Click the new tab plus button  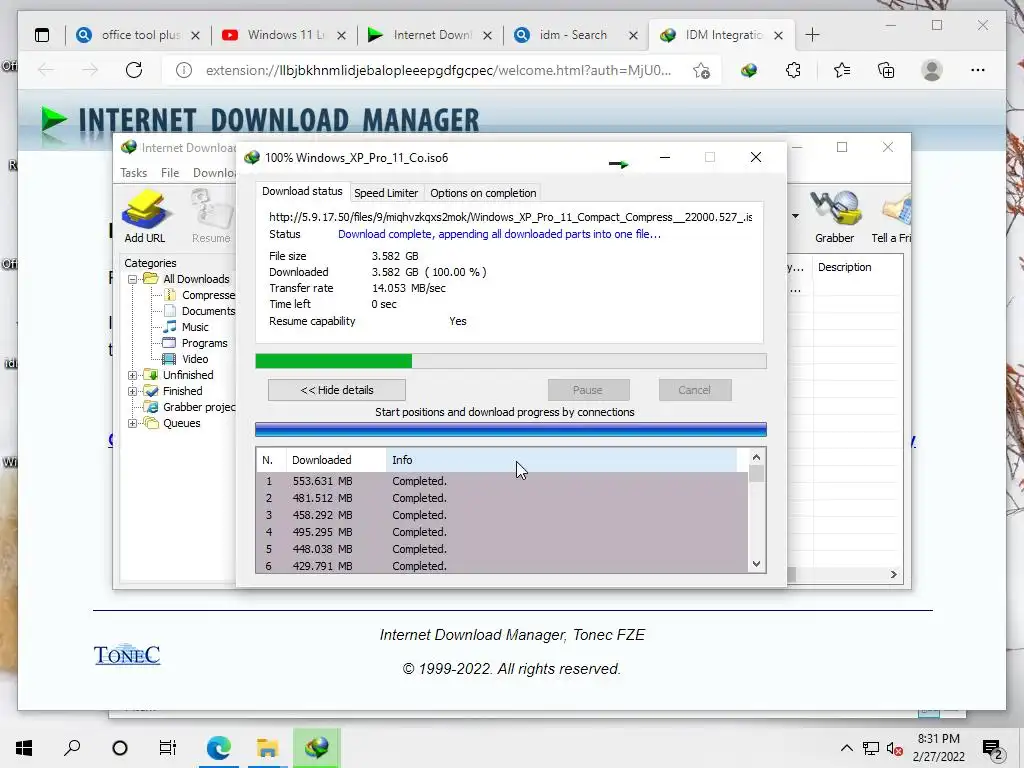click(812, 35)
